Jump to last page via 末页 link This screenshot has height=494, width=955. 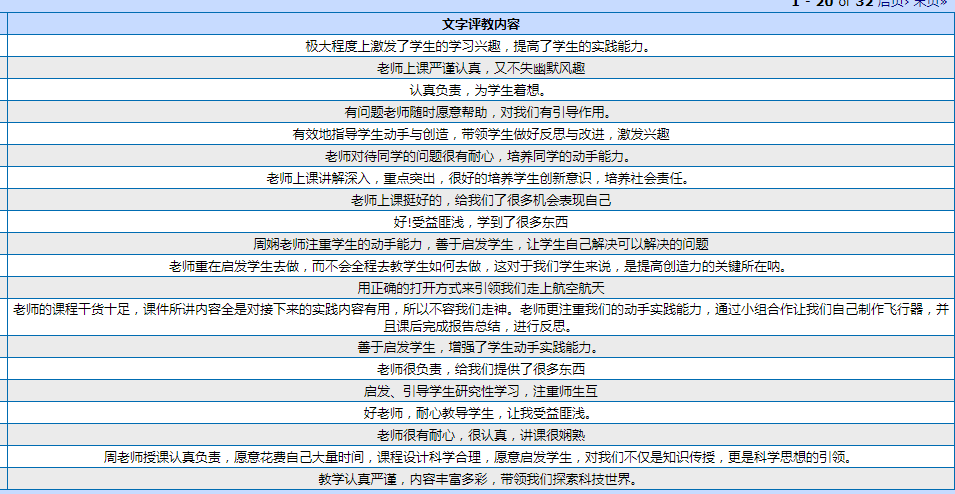929,4
